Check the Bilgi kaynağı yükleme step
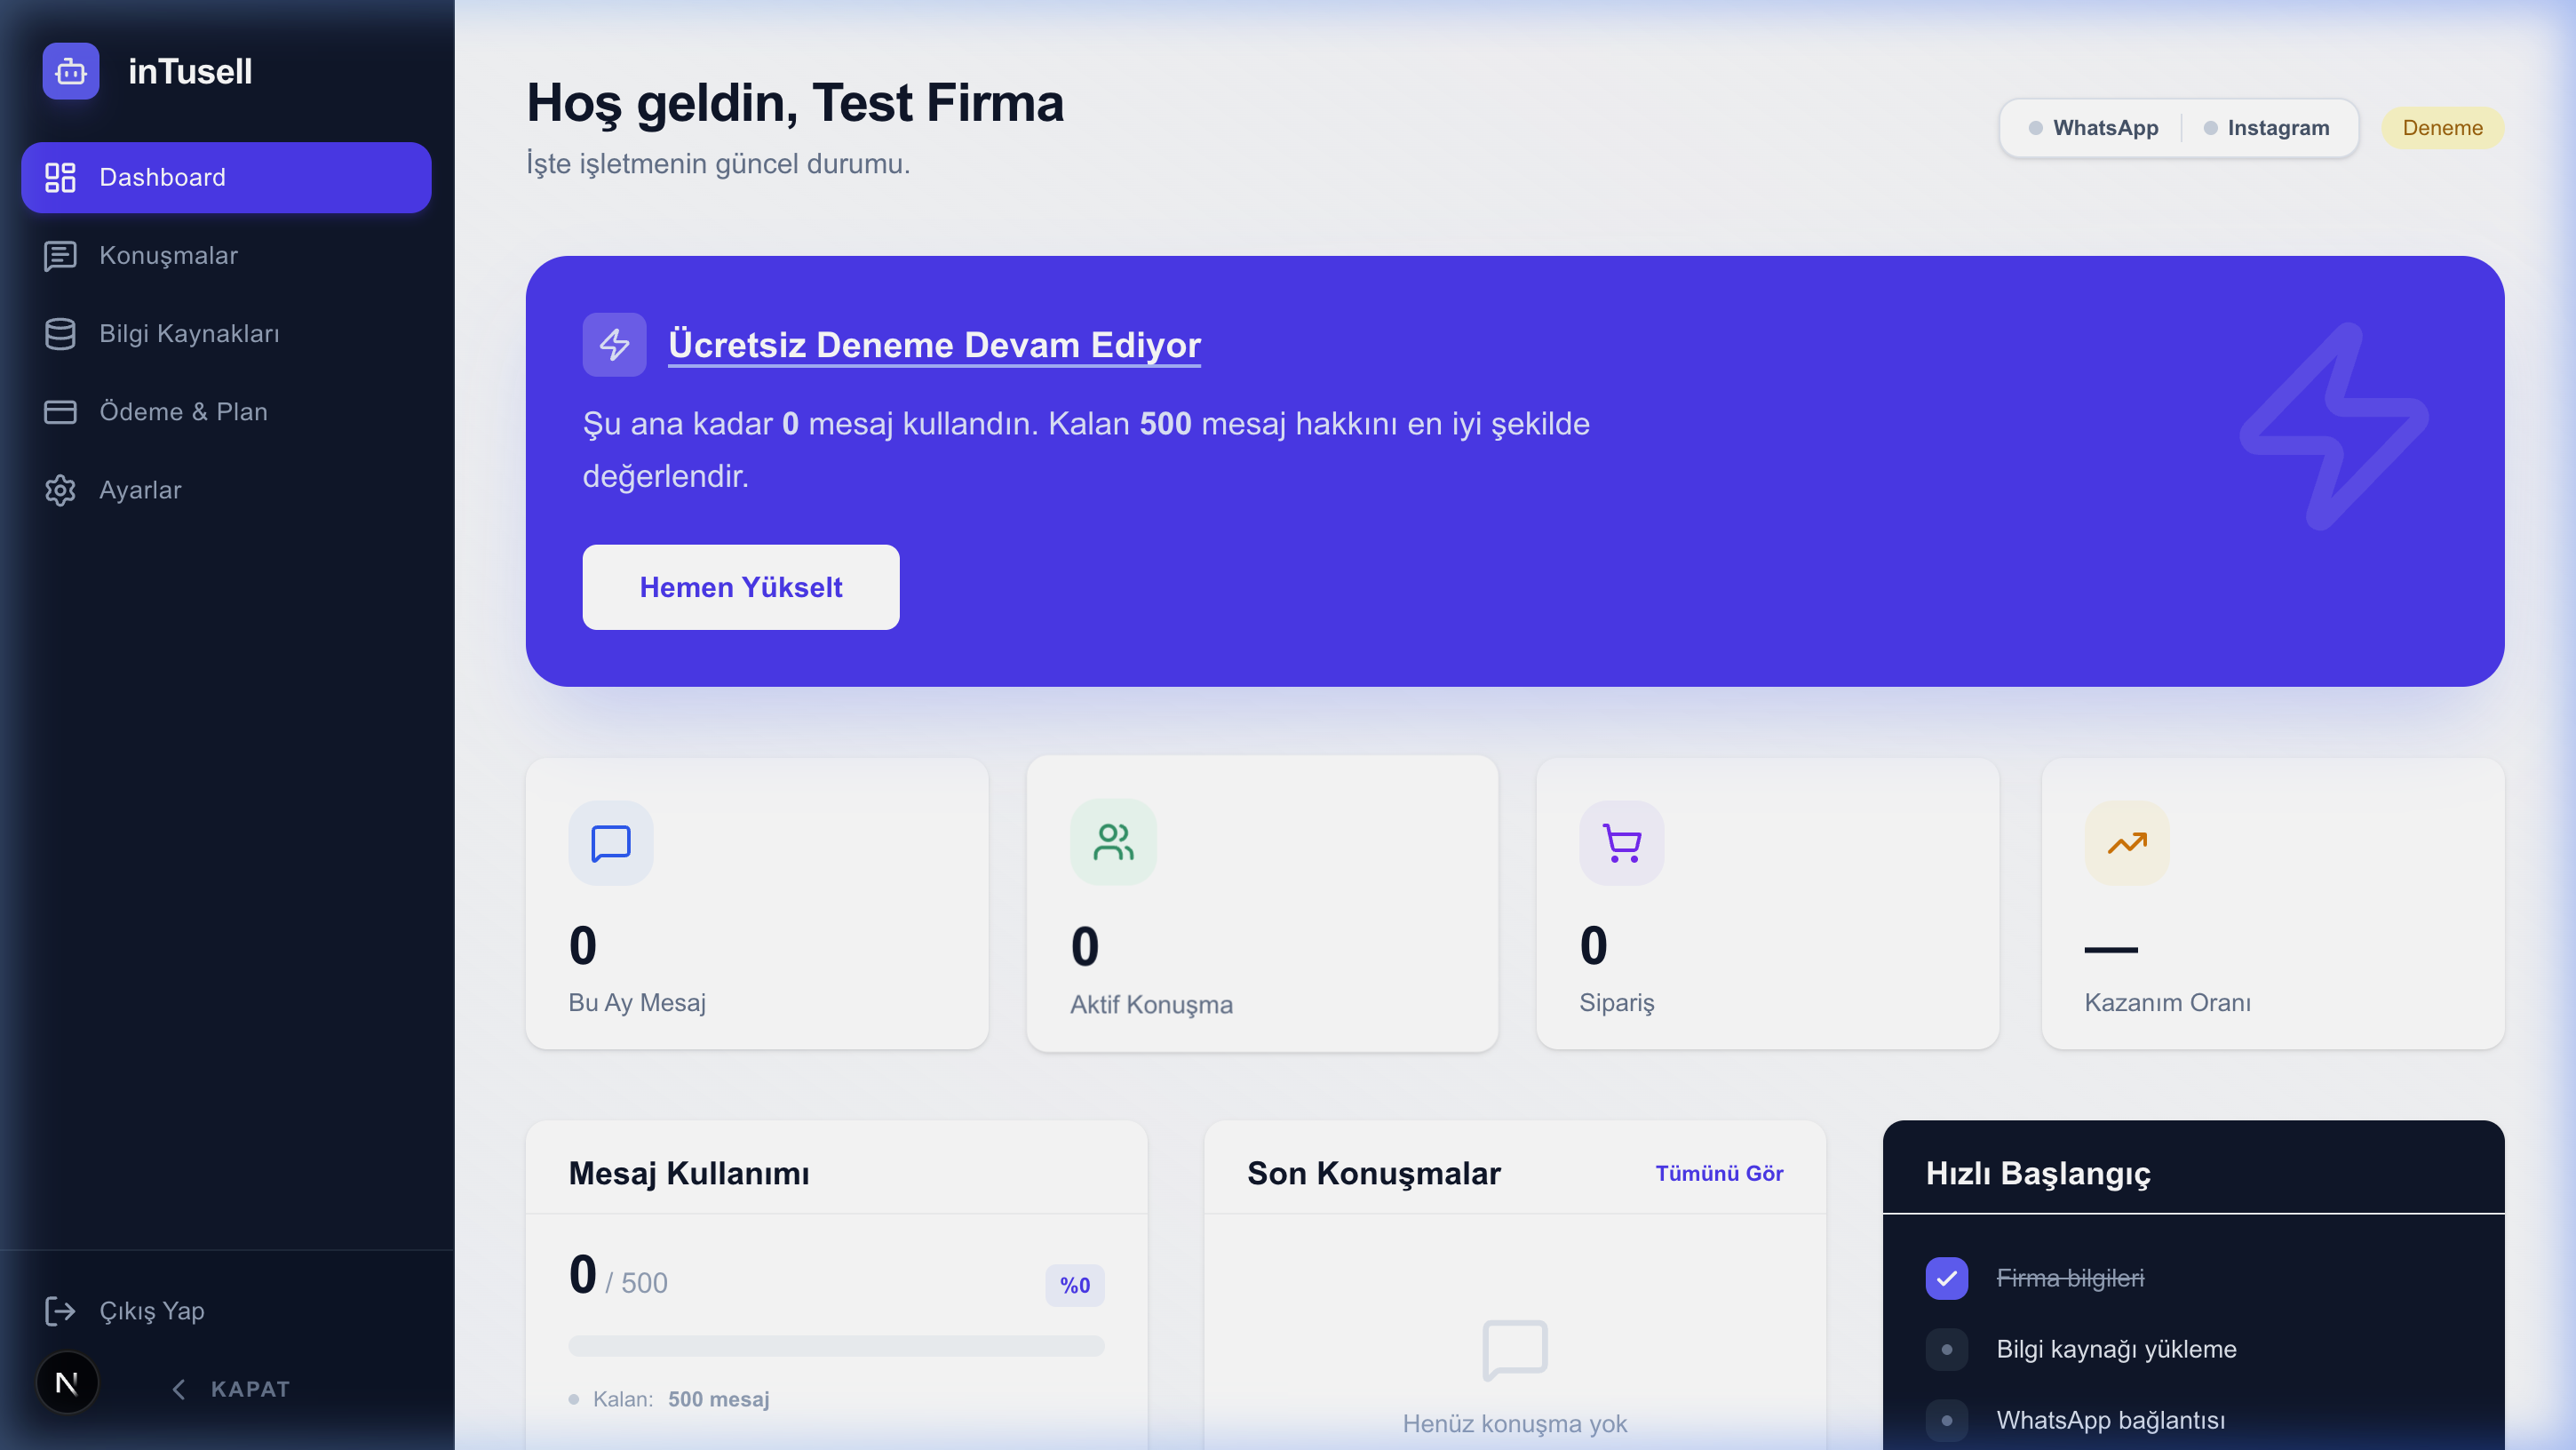 pos(1946,1349)
